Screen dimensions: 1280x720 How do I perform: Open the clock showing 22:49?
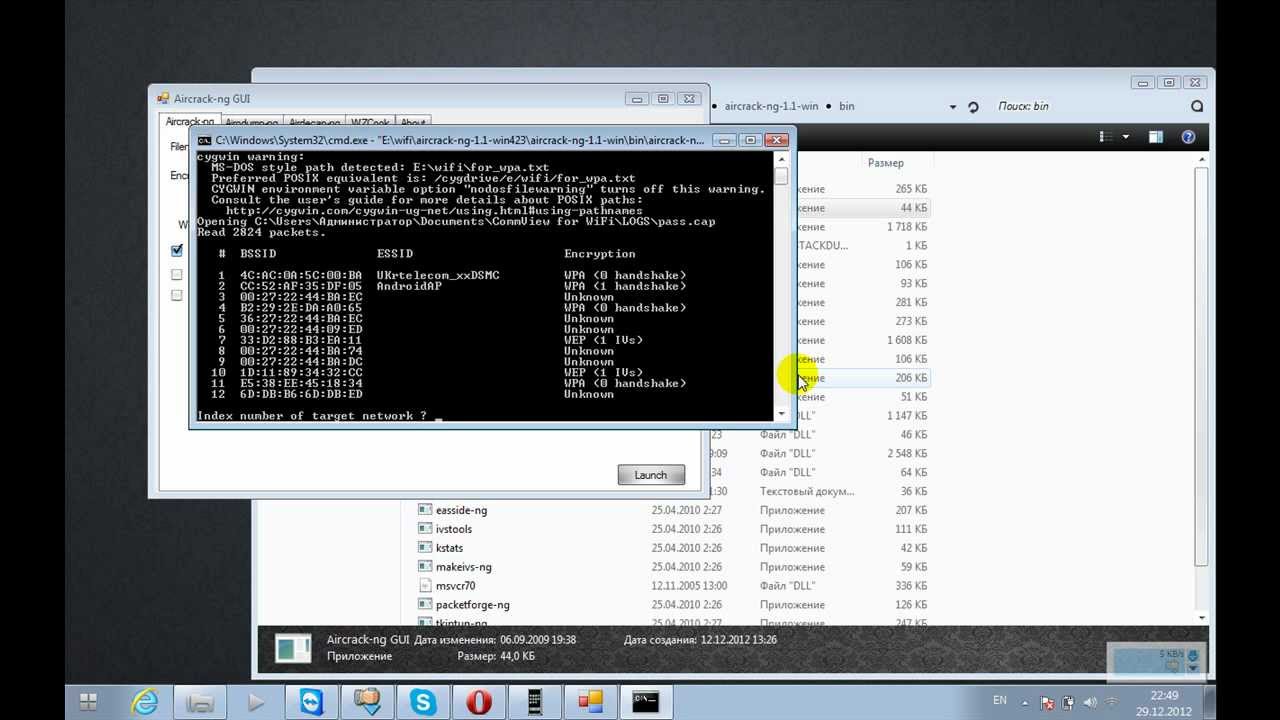tap(1164, 702)
